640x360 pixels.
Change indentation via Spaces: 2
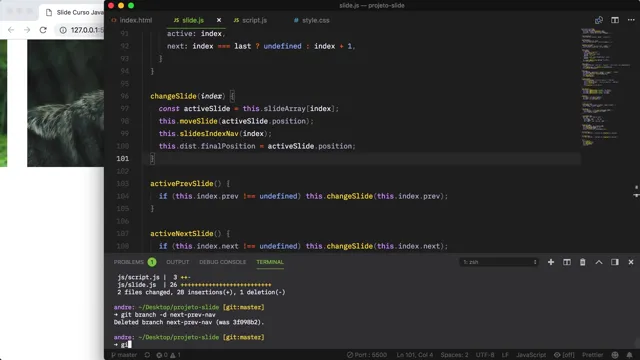tap(454, 355)
